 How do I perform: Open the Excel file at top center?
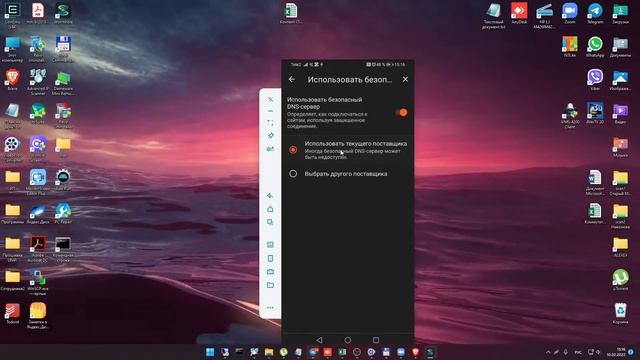tap(291, 13)
